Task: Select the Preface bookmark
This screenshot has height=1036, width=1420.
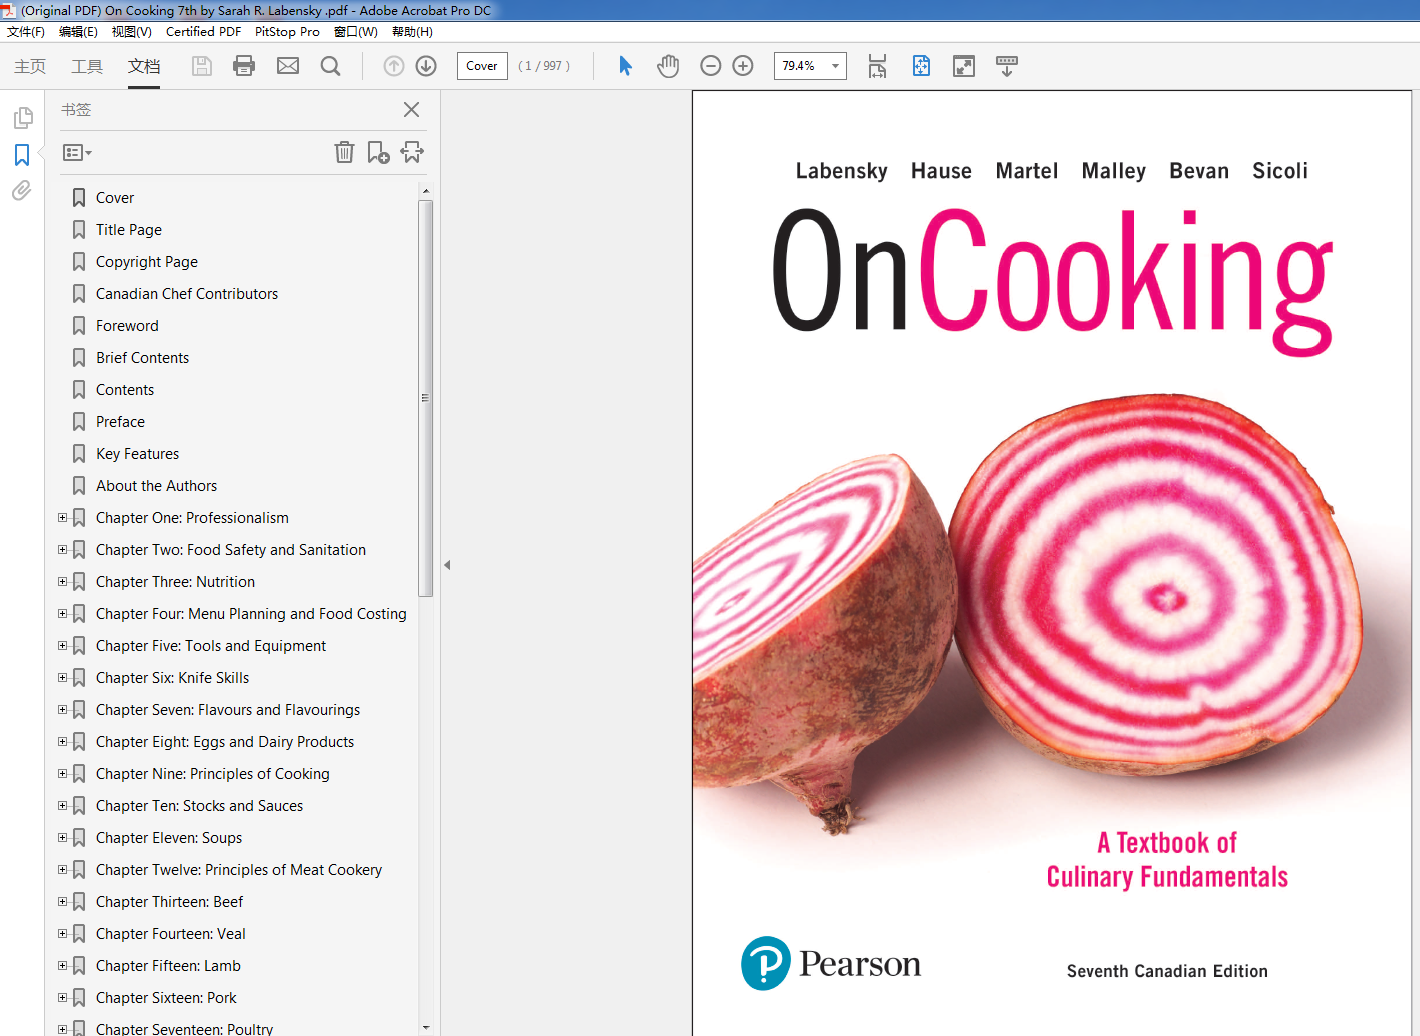Action: click(x=120, y=422)
